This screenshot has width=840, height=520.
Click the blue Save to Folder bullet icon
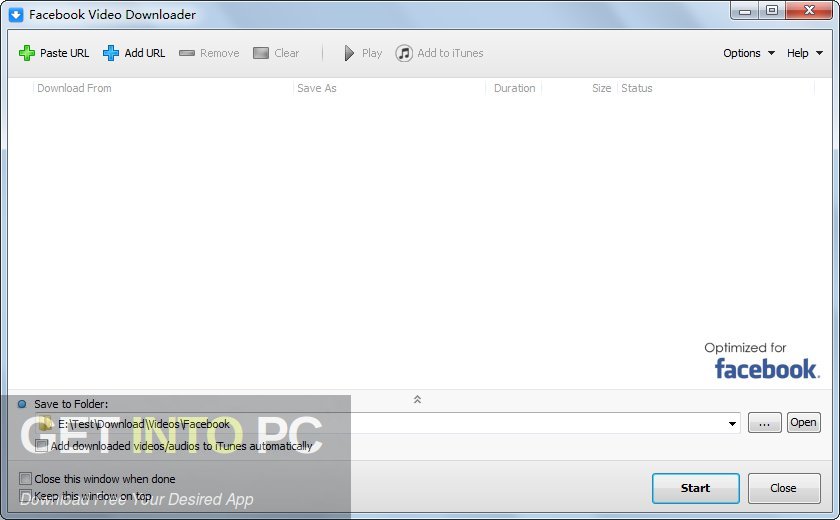[x=22, y=404]
